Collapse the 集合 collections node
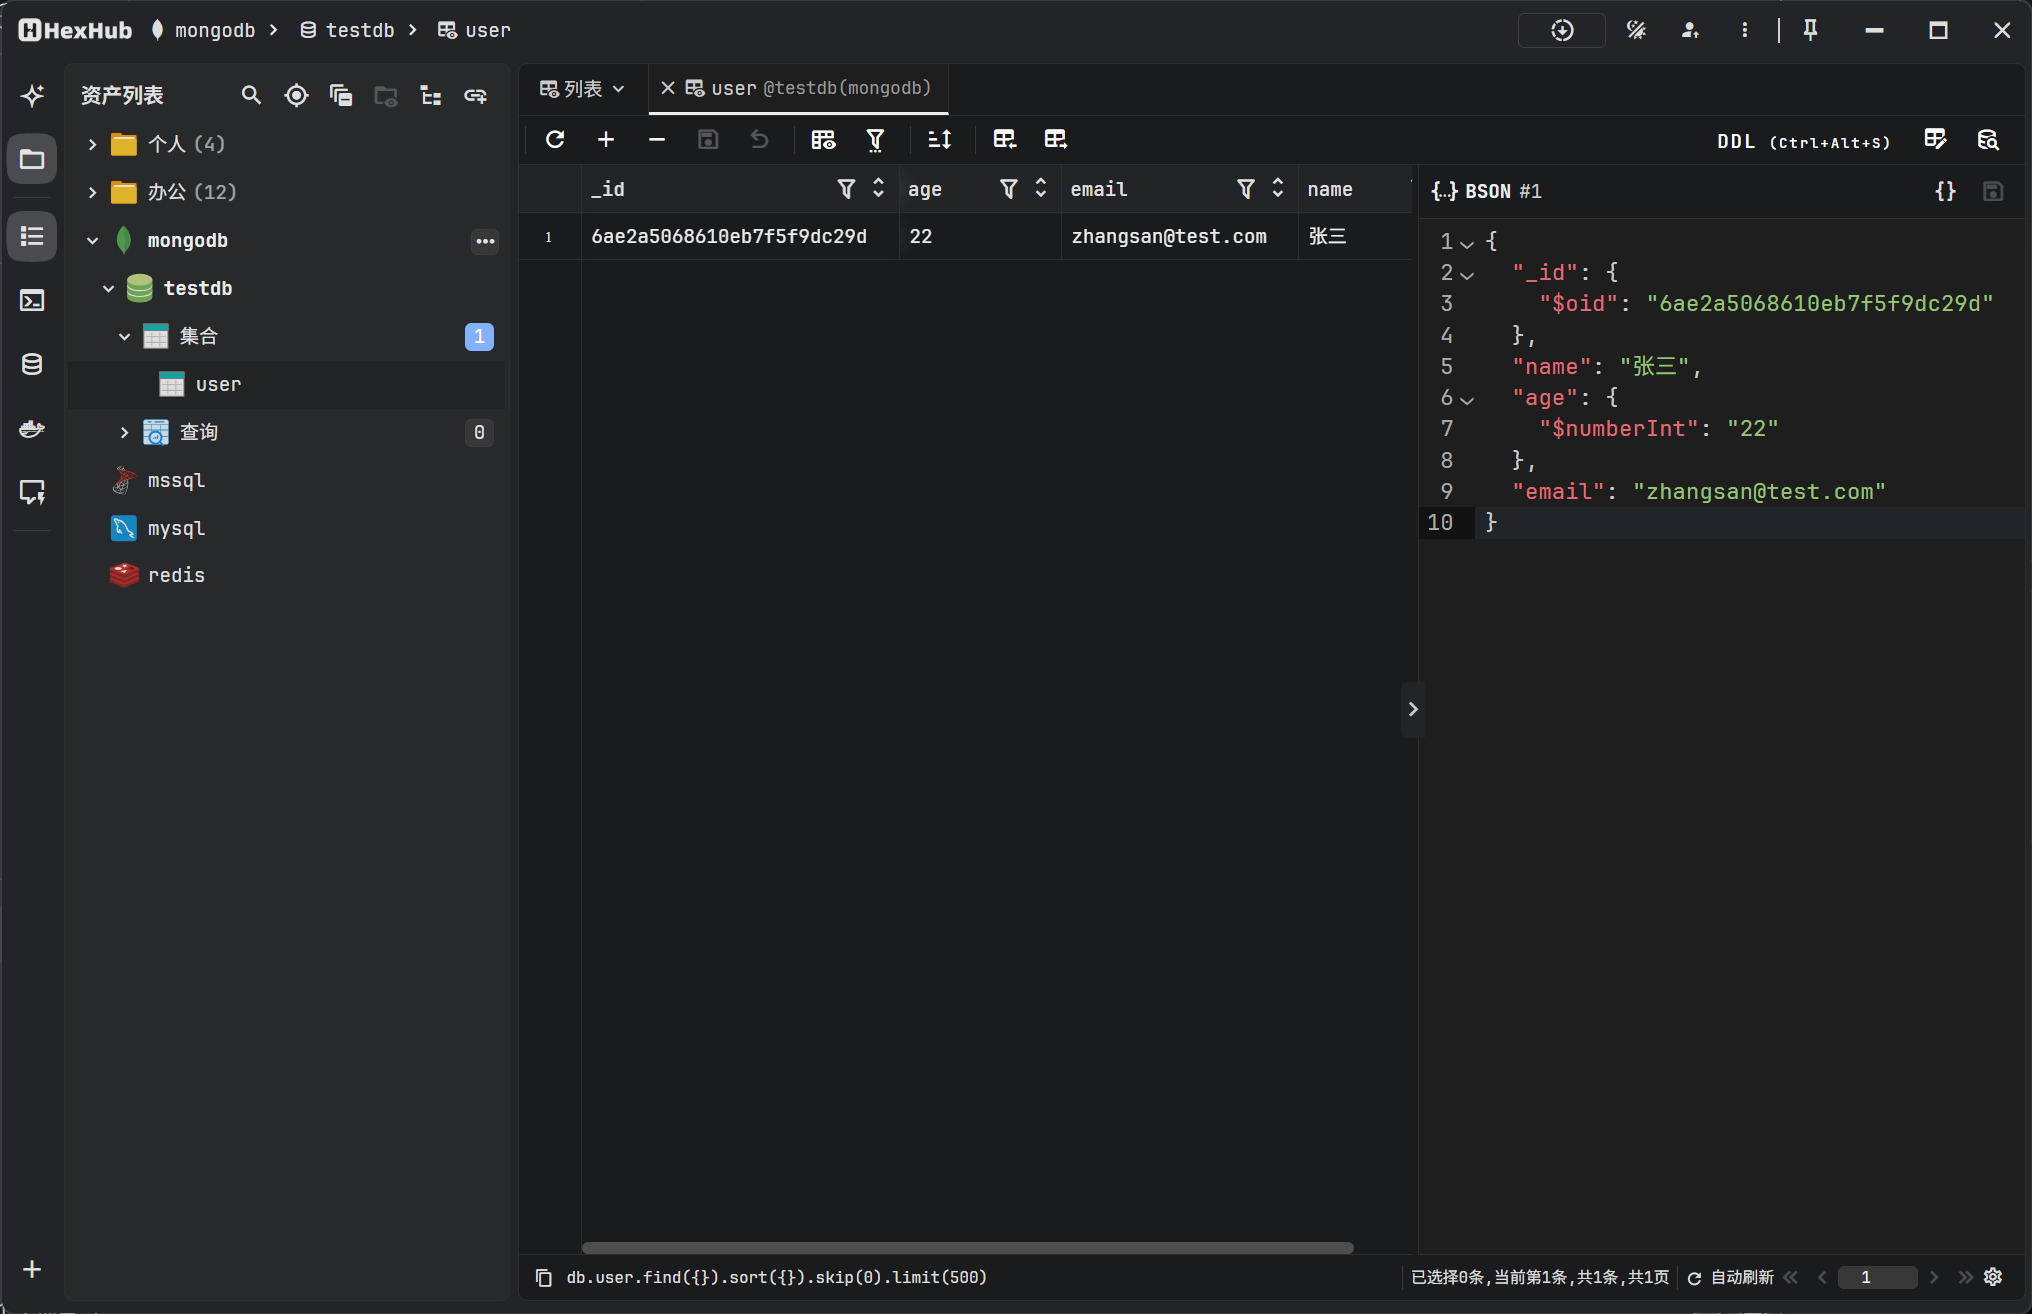This screenshot has width=2032, height=1314. point(124,336)
